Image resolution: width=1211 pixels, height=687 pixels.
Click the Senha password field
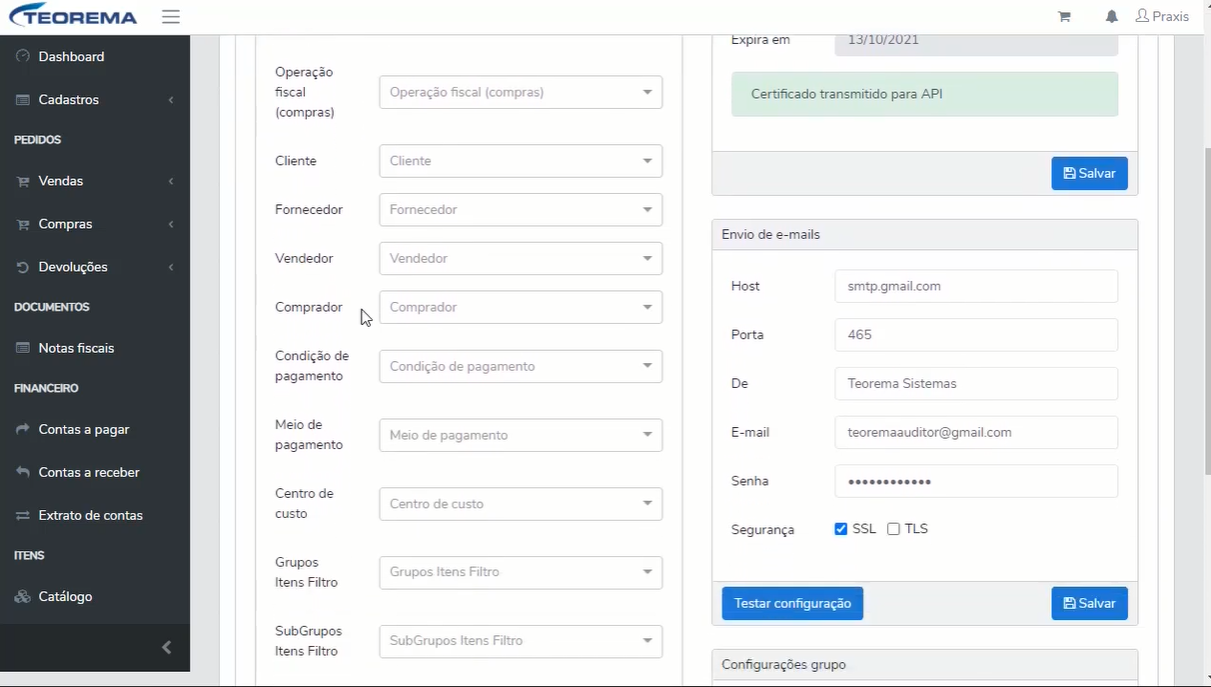point(976,481)
